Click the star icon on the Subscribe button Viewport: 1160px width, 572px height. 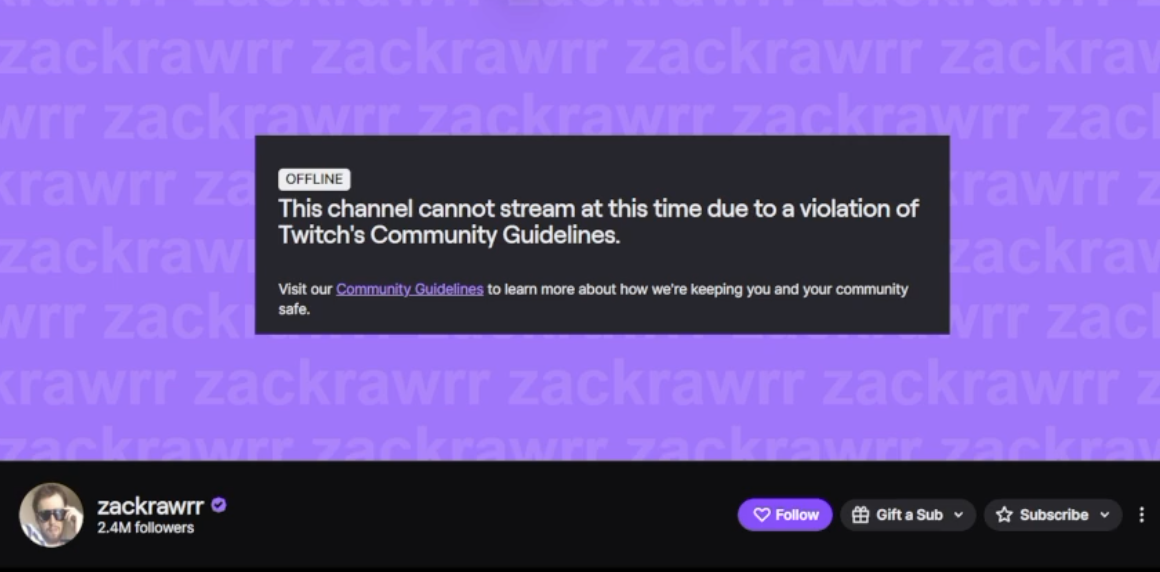tap(1003, 514)
